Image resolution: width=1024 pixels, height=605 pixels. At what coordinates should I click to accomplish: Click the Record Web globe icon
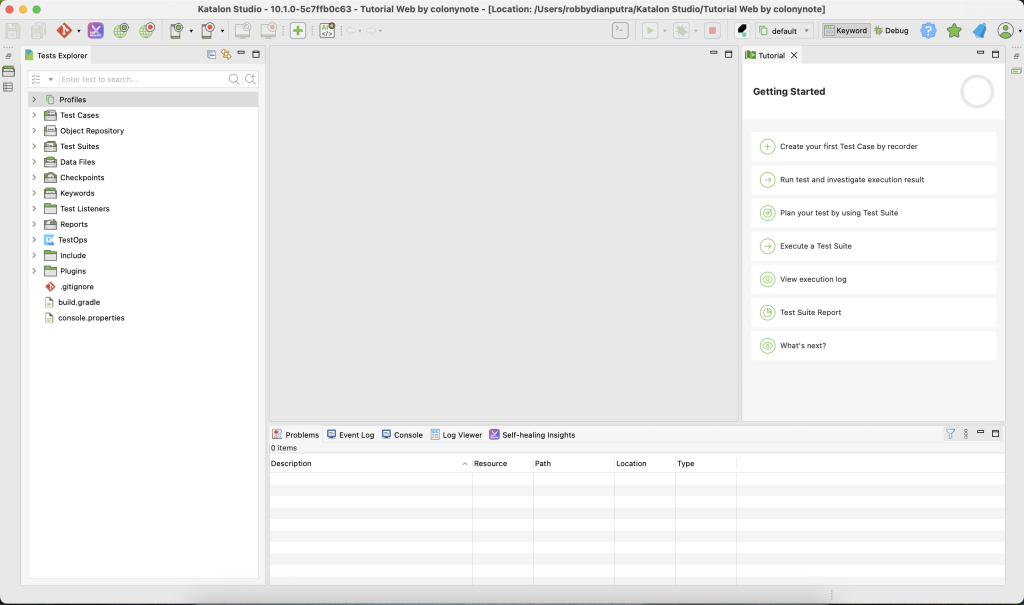(147, 31)
